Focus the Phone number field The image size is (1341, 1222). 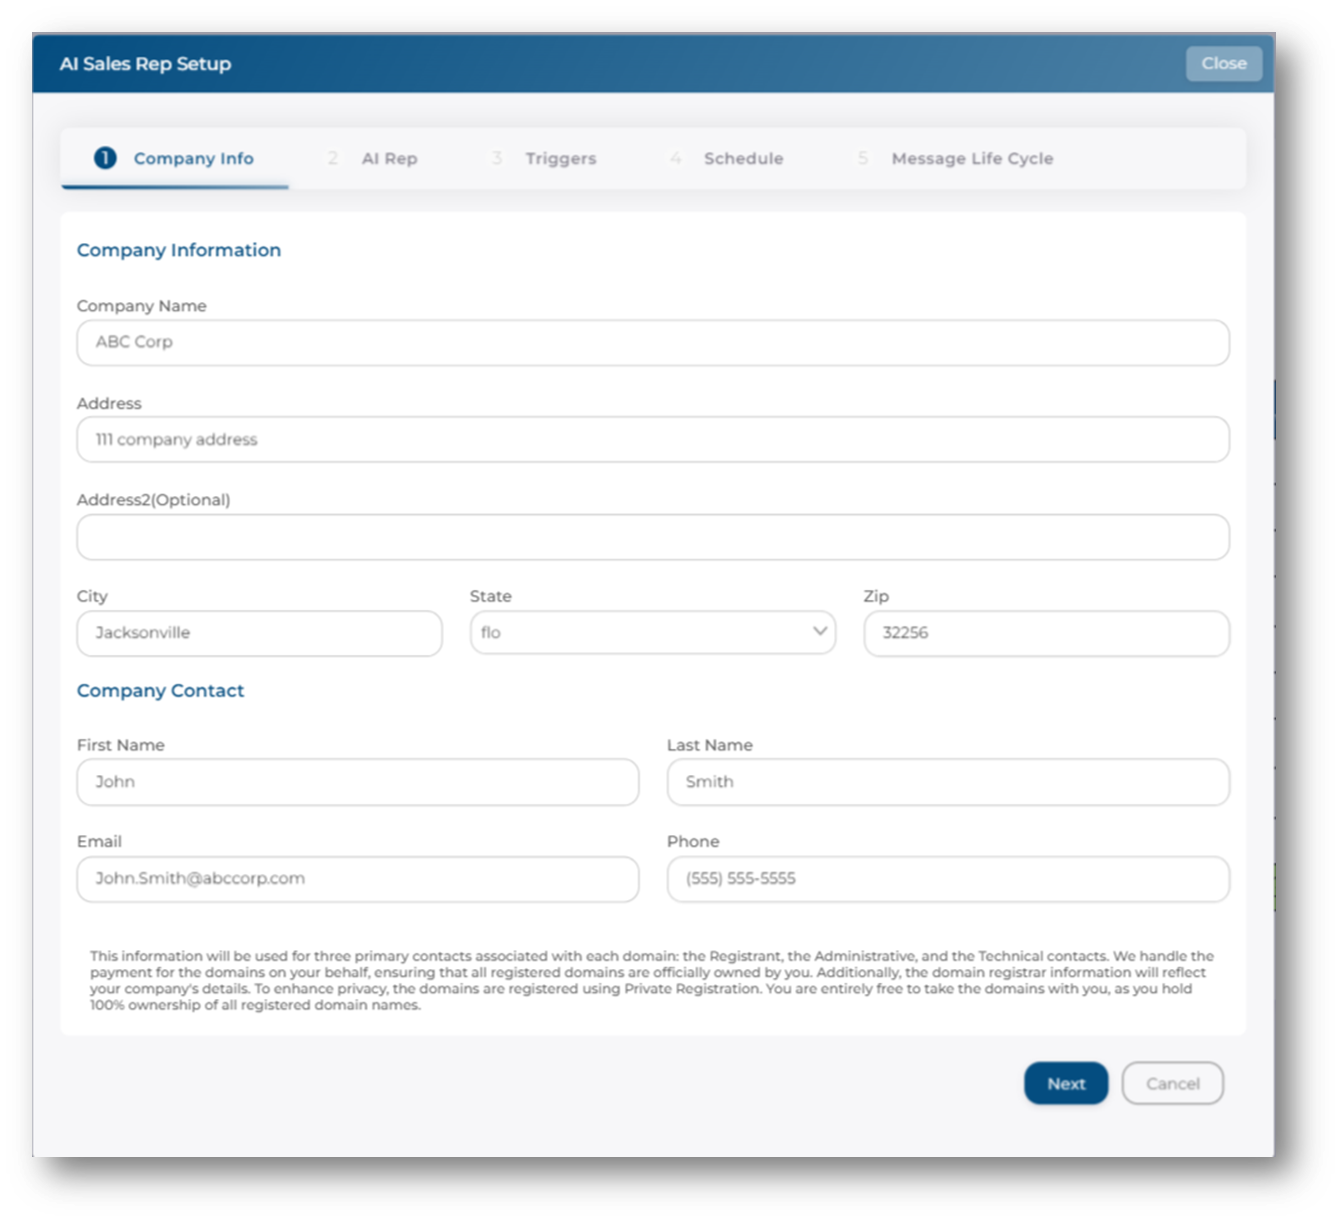(948, 879)
